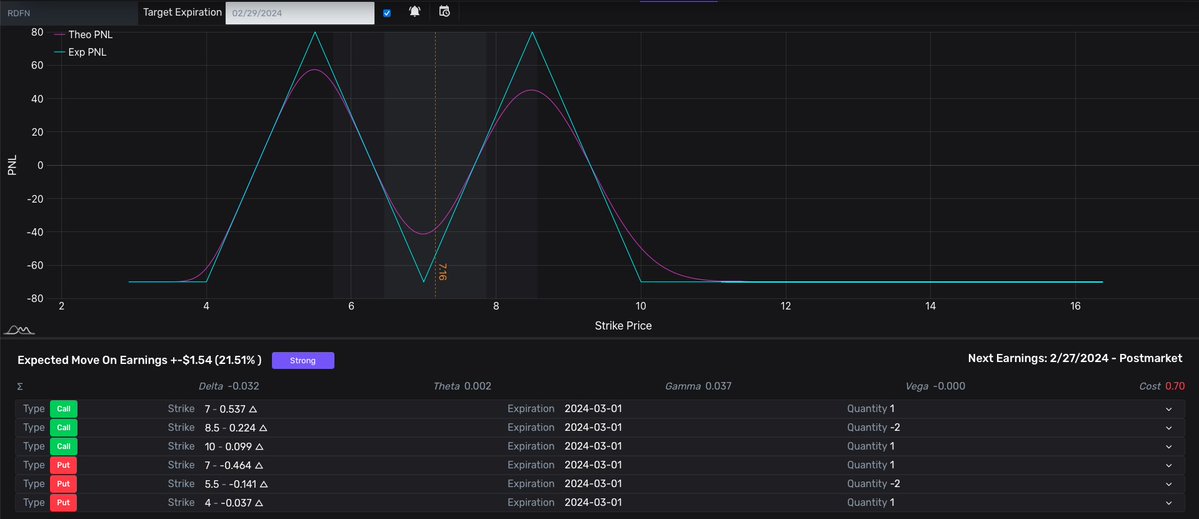The height and width of the screenshot is (519, 1199).
Task: Click Call badge on strike 8.5 row
Action: coord(63,428)
